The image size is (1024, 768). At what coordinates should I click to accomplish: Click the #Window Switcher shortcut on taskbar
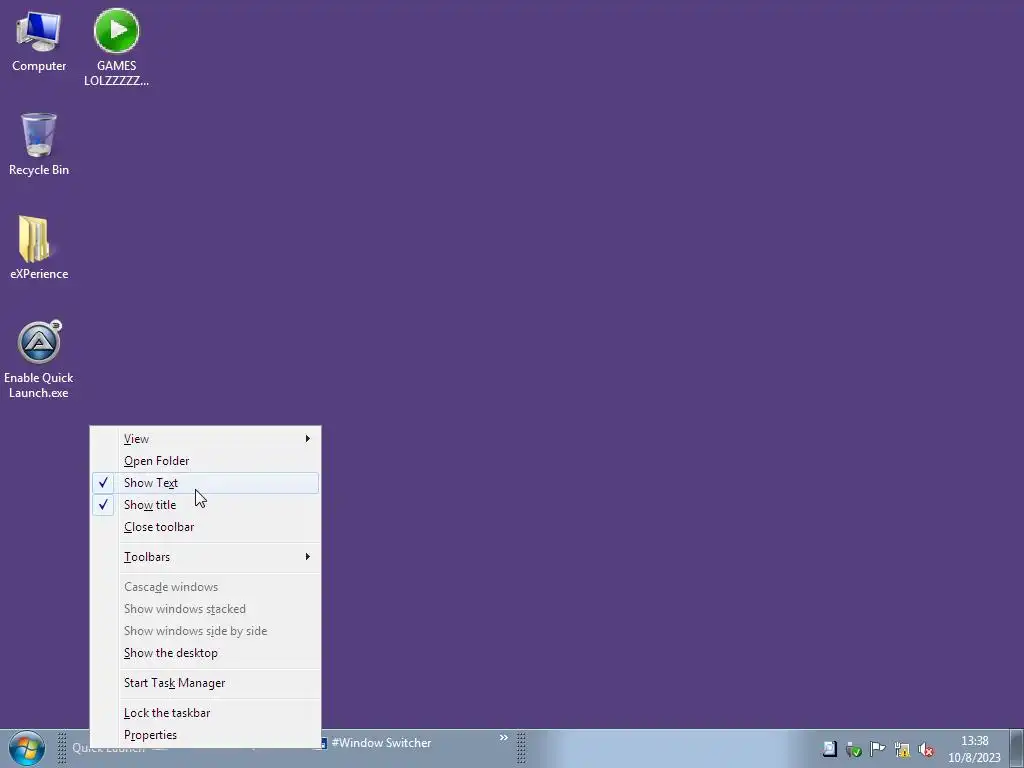tap(376, 743)
